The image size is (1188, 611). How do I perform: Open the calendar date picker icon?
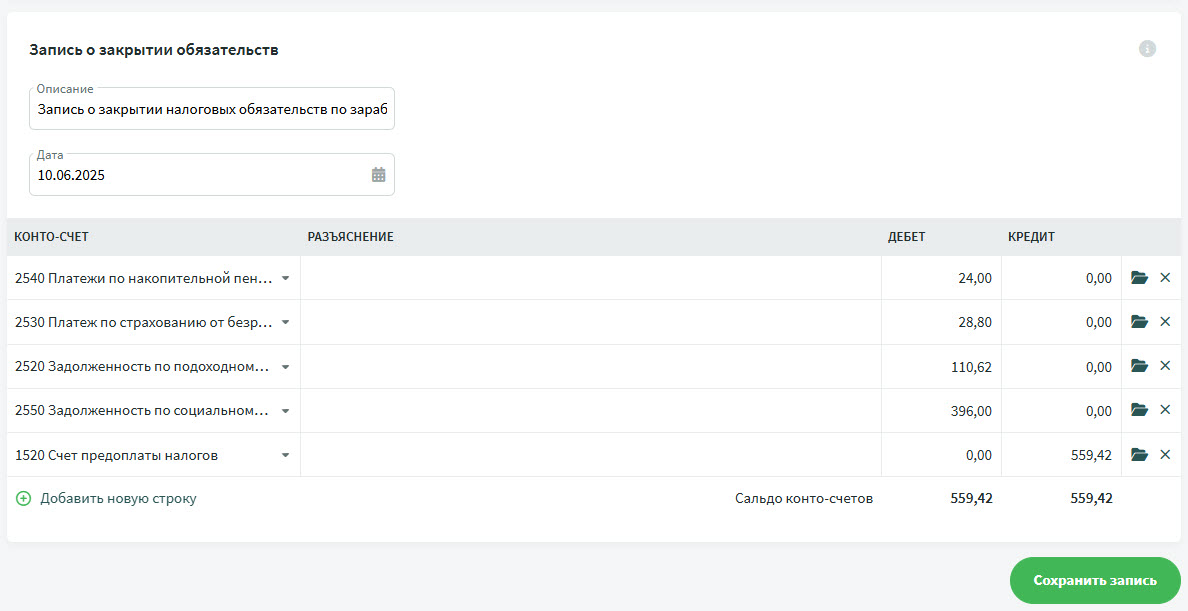pos(378,174)
